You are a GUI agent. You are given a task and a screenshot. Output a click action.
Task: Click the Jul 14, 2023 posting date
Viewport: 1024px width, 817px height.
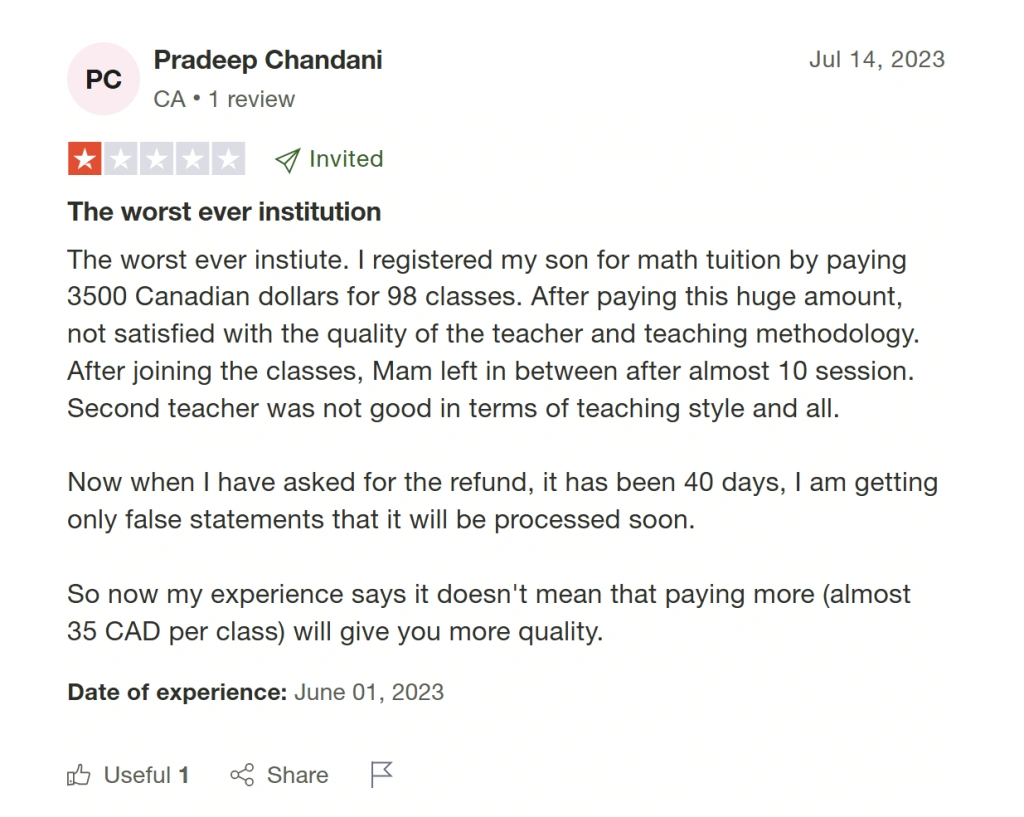877,60
